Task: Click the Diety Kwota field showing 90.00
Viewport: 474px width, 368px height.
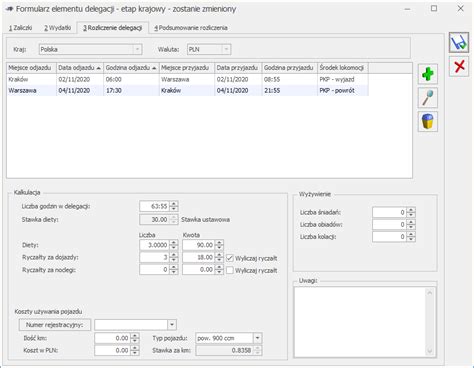Action: click(199, 245)
